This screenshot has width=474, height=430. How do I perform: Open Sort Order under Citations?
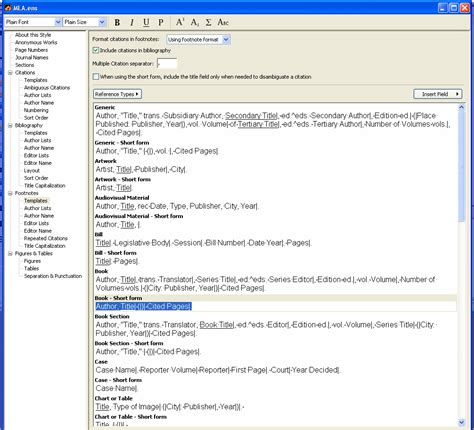tap(36, 118)
